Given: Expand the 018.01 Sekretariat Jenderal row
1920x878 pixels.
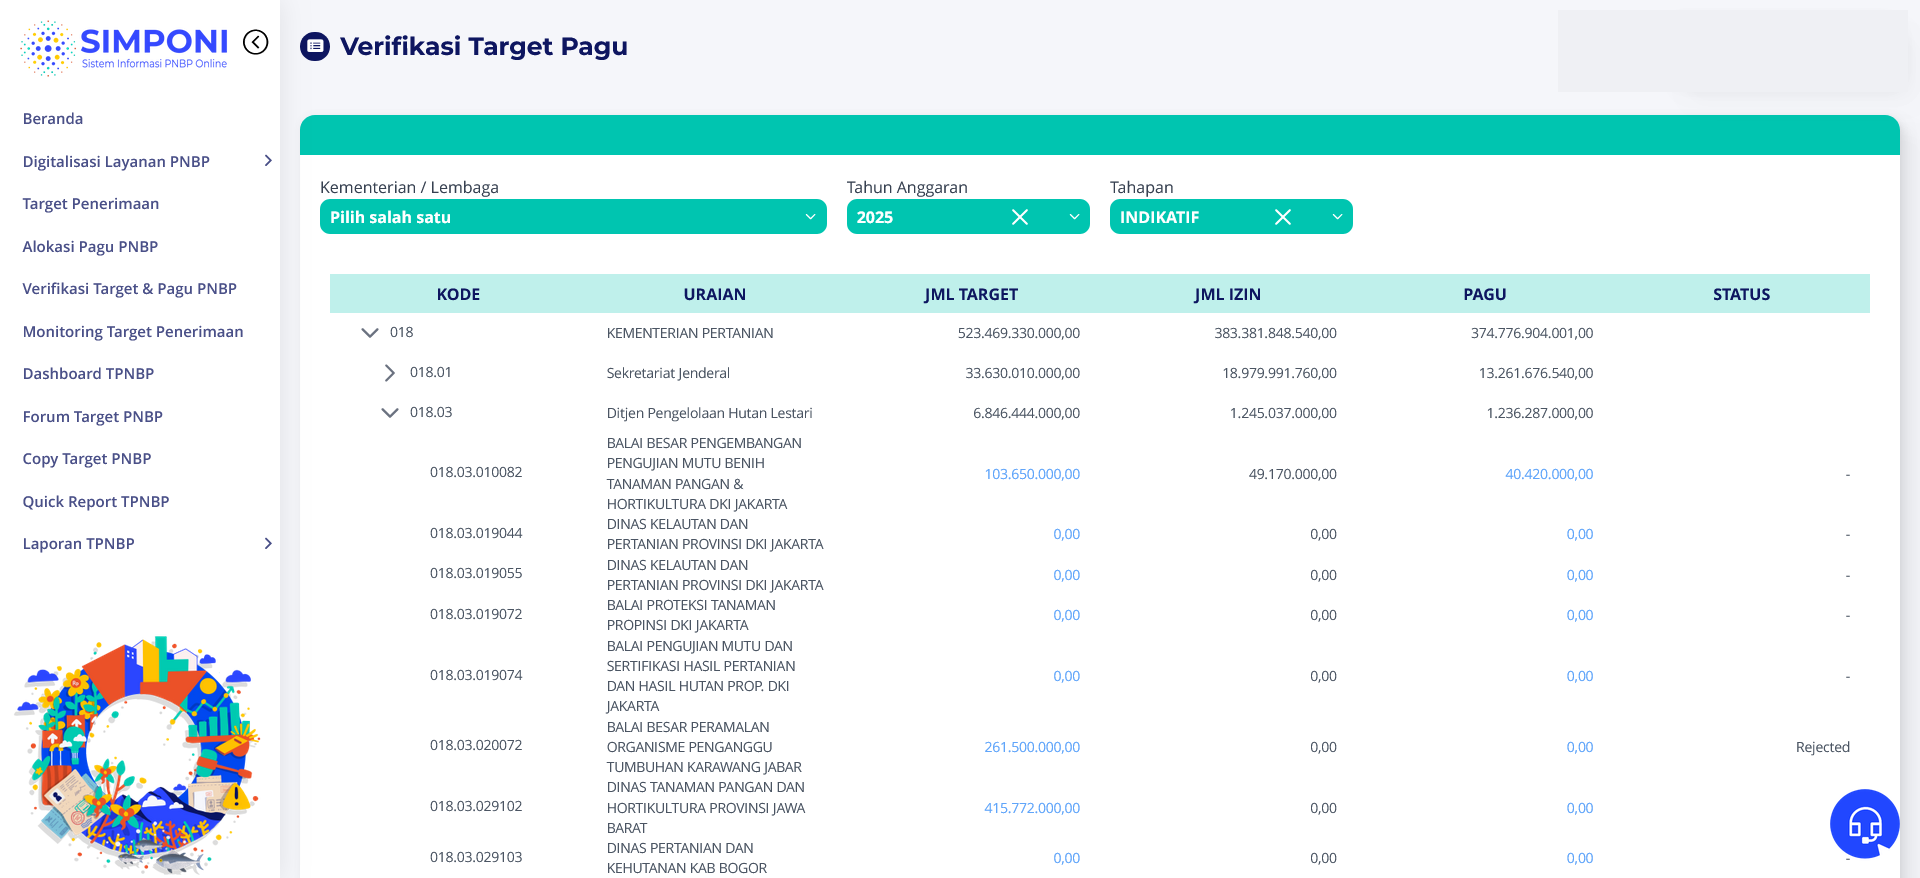Looking at the screenshot, I should click(x=390, y=373).
